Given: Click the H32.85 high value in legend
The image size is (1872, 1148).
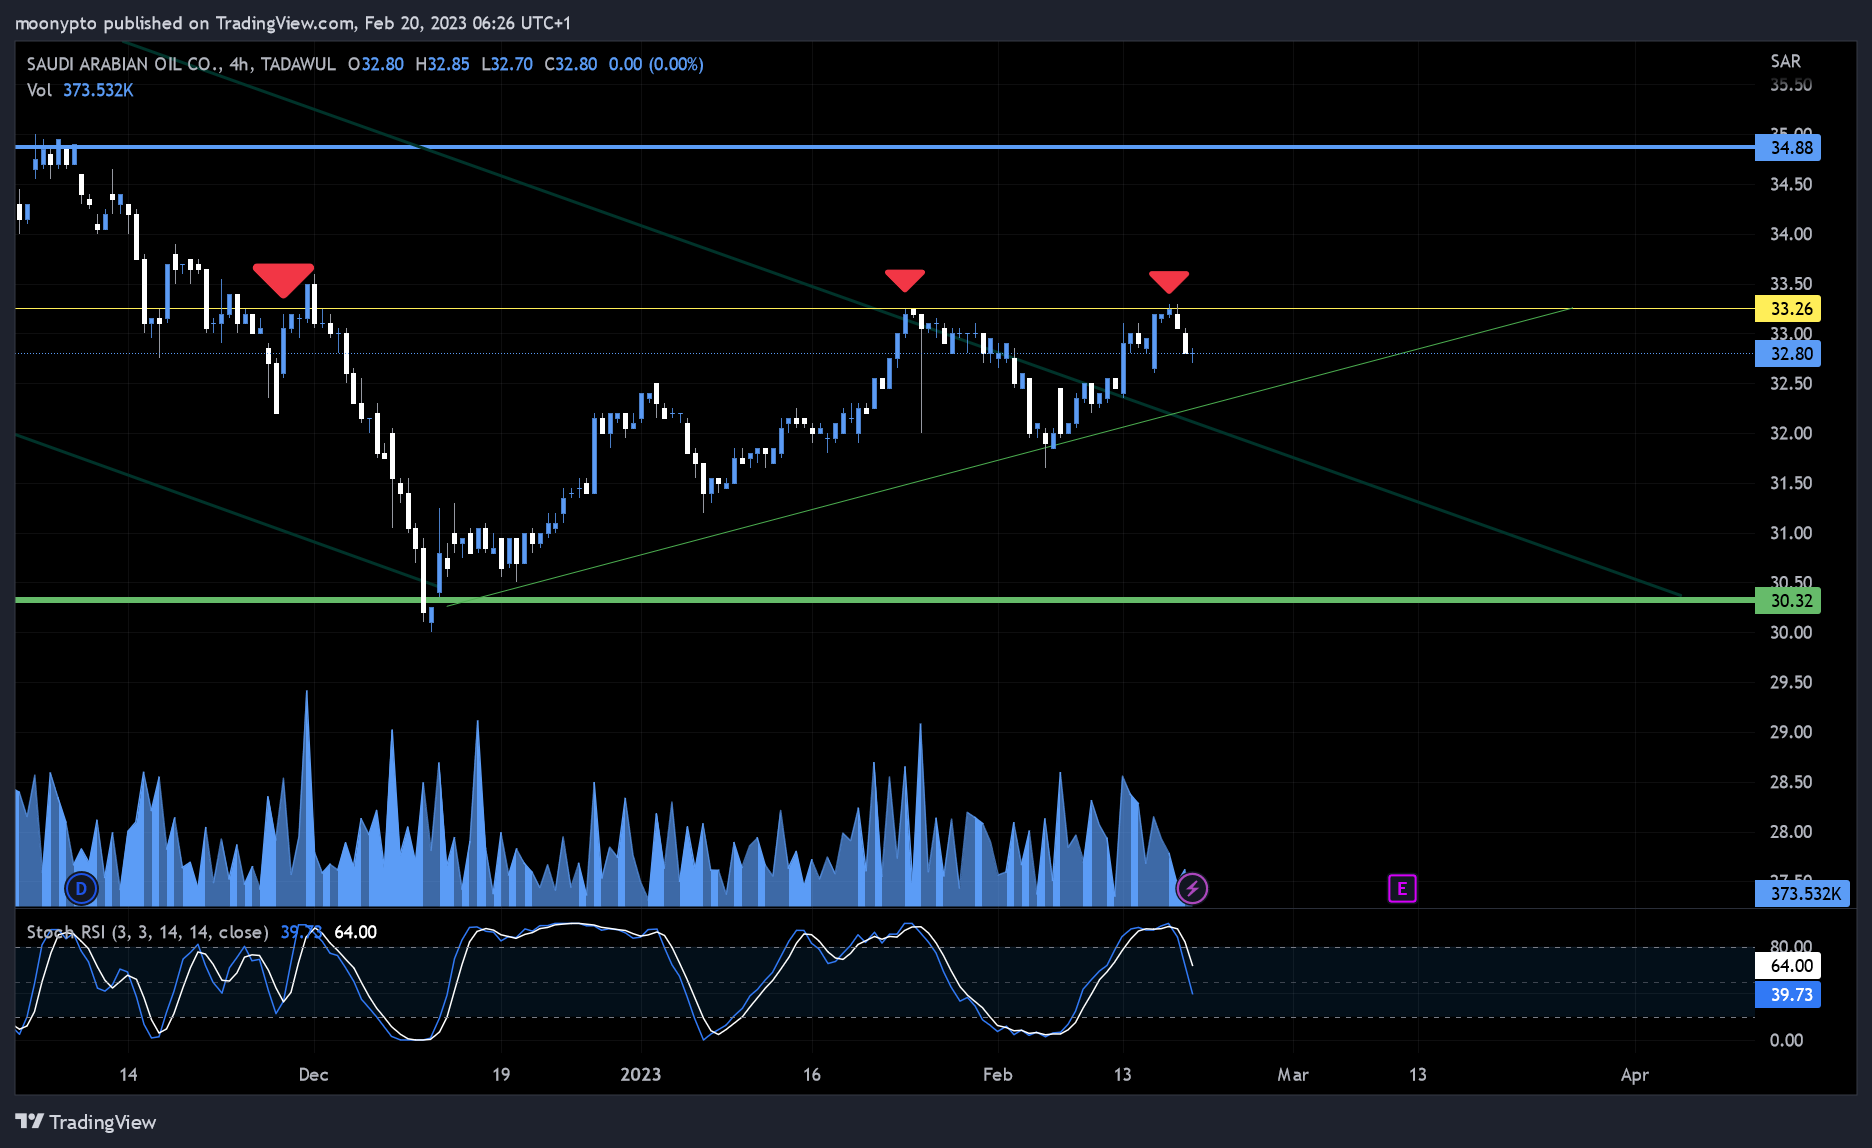Looking at the screenshot, I should tap(442, 64).
